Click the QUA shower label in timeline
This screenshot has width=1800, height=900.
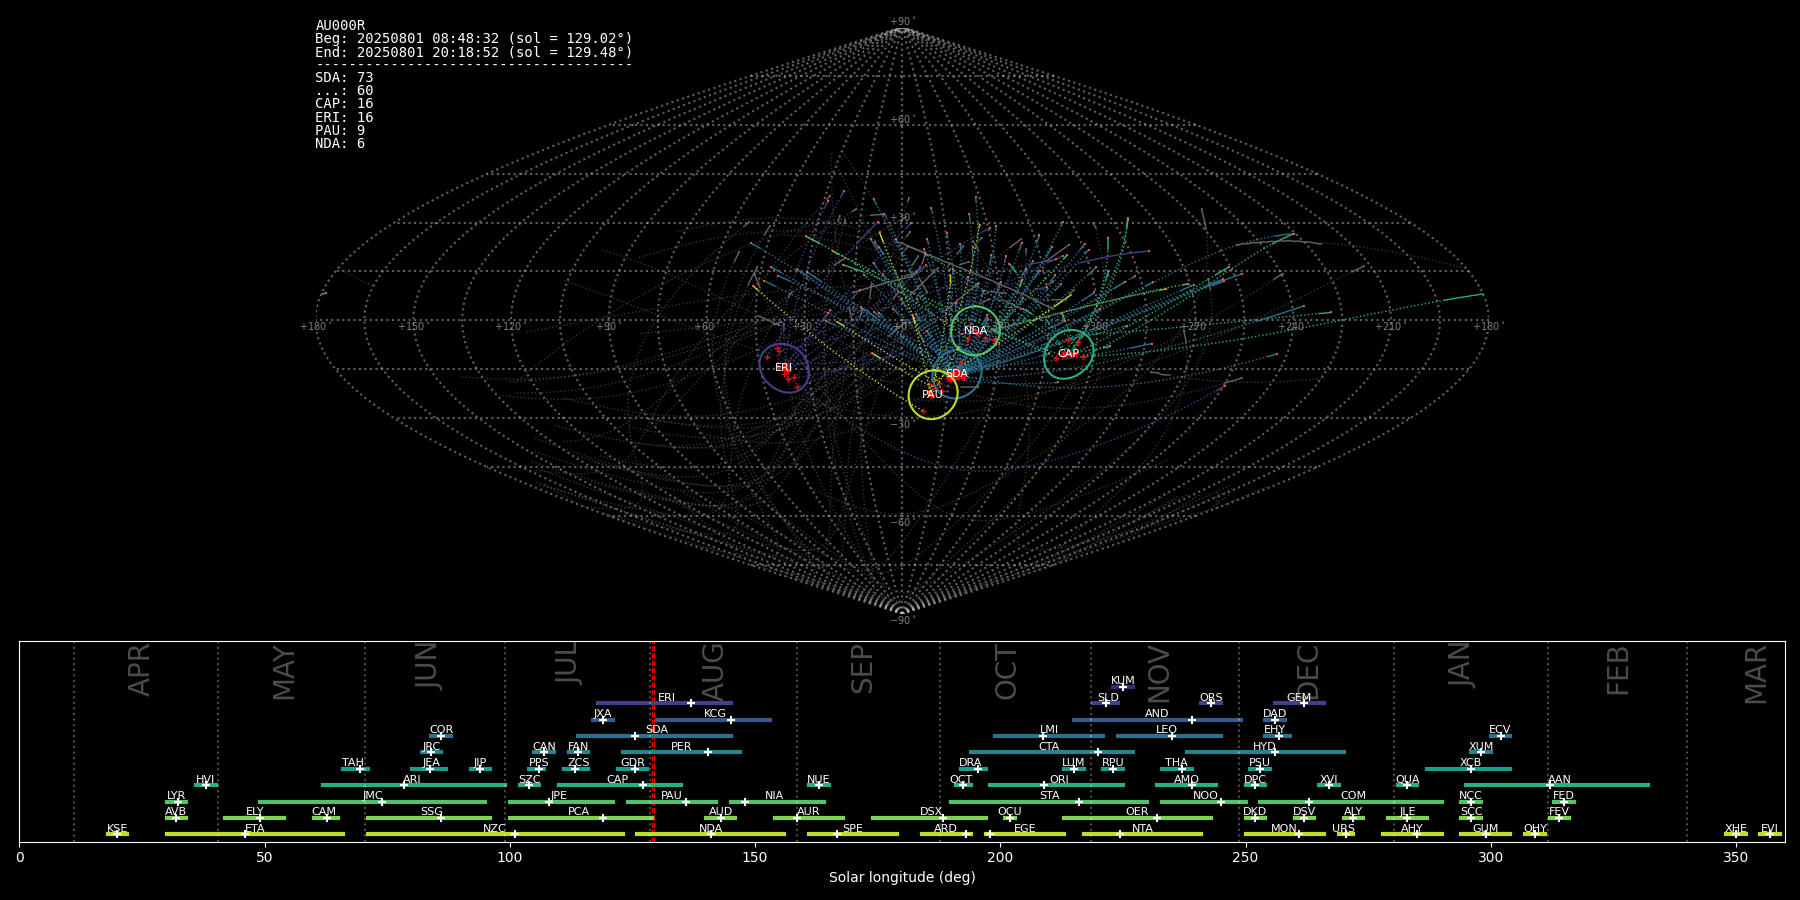1408,780
